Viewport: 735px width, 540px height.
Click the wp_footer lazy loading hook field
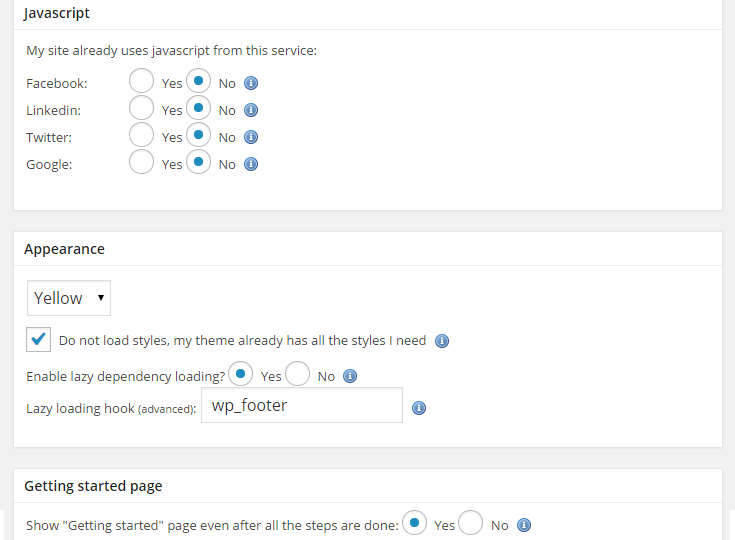tap(302, 405)
